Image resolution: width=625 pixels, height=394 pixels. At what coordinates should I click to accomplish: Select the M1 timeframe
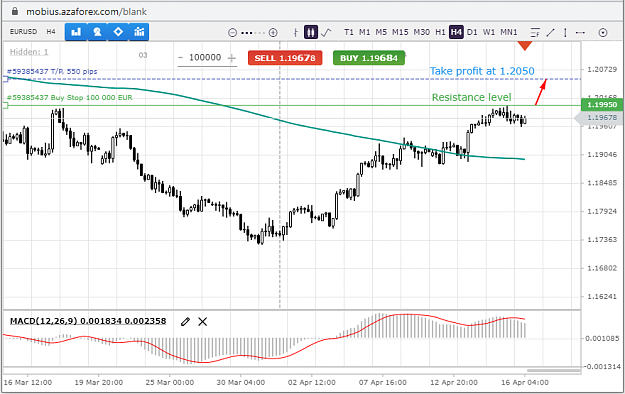364,32
